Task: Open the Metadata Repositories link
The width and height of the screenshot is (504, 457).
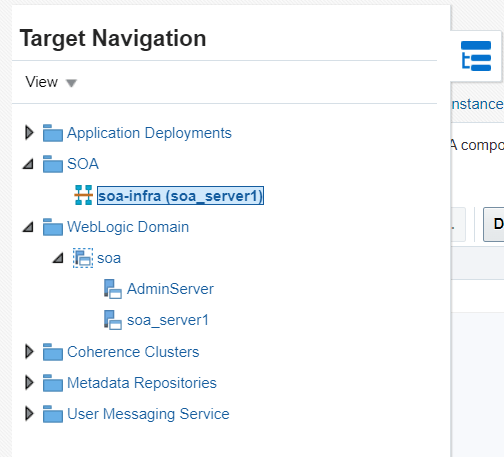Action: pyautogui.click(x=142, y=383)
